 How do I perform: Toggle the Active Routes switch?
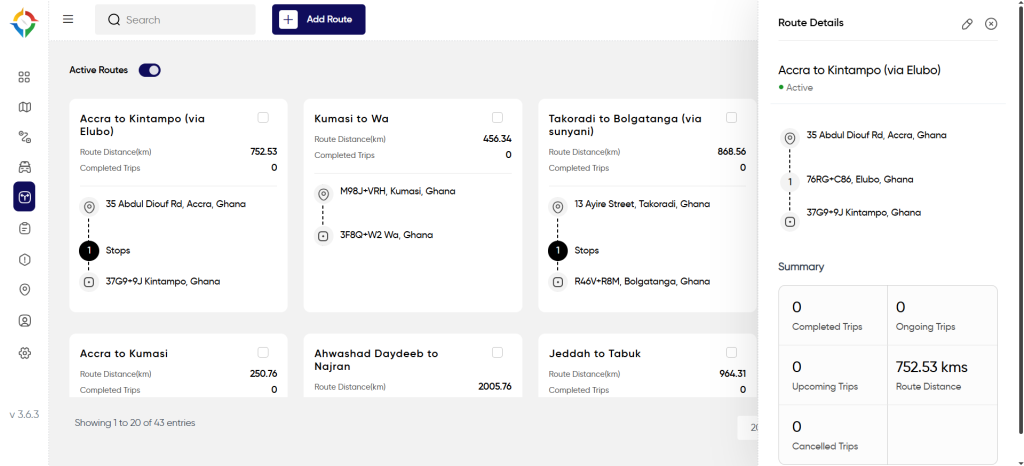click(x=150, y=70)
